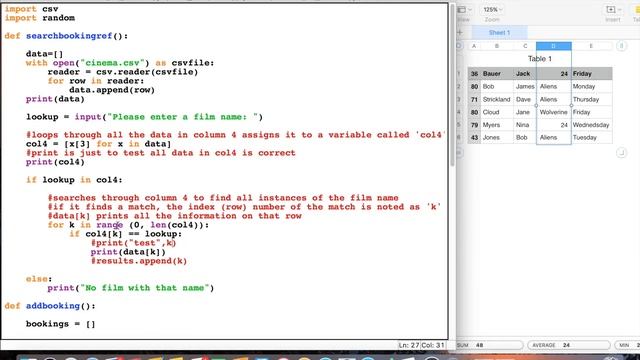Click the cell containing 43
The image size is (640, 360).
474,138
